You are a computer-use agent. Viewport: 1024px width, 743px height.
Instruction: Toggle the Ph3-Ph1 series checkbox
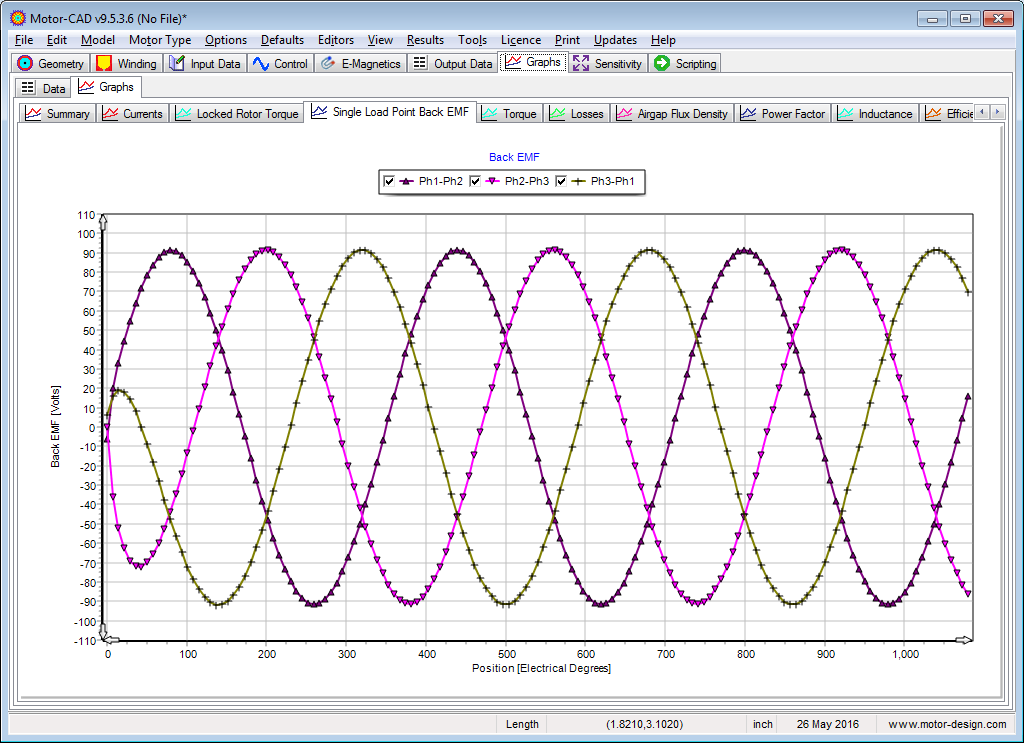[x=561, y=181]
